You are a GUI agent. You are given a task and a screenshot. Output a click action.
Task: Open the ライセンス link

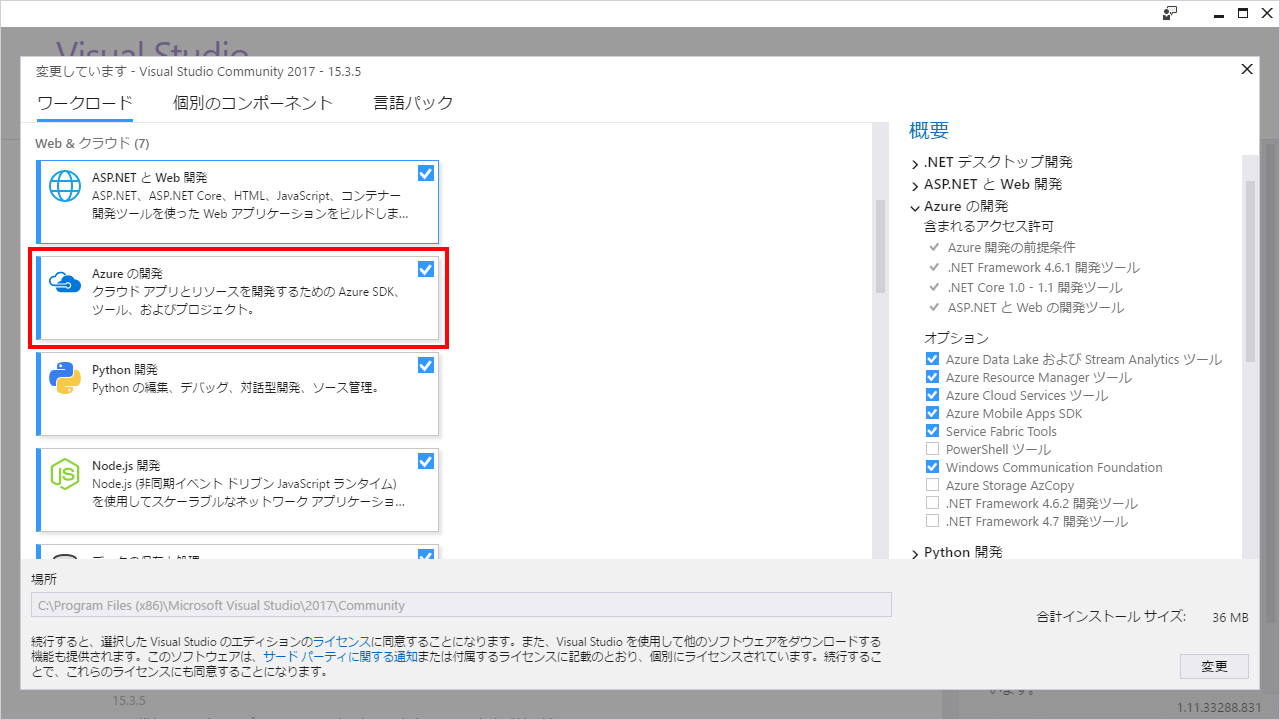342,641
